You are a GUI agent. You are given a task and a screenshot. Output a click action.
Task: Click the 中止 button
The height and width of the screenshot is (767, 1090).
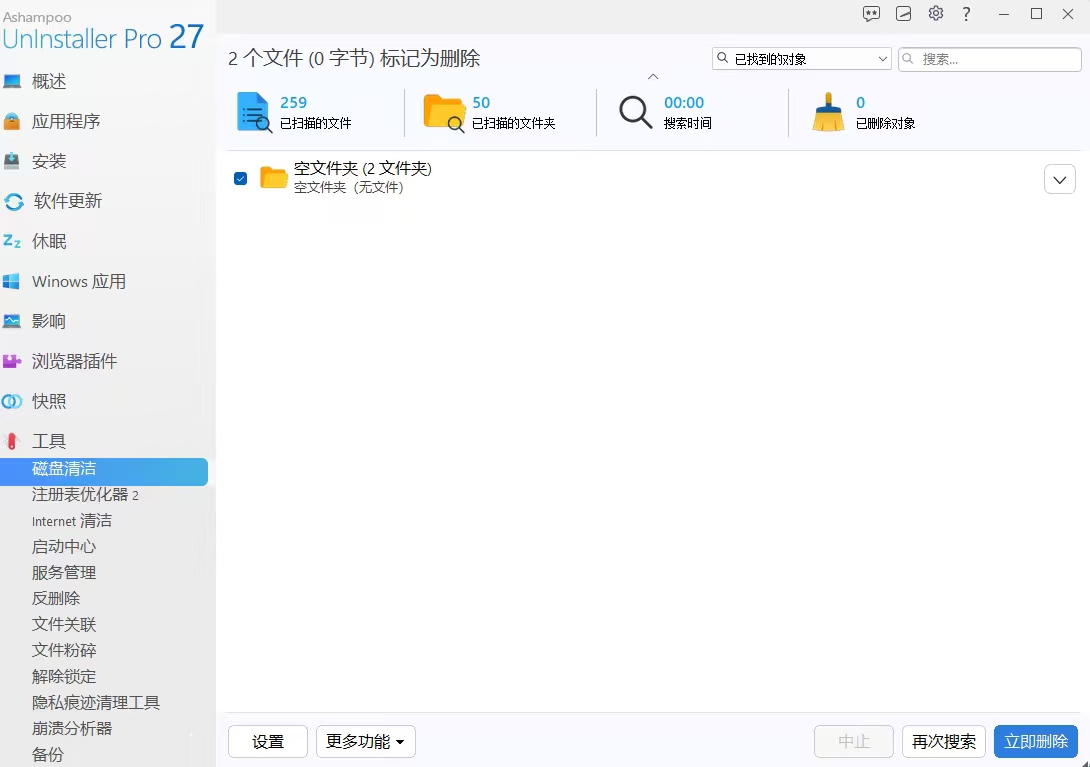[x=854, y=741]
